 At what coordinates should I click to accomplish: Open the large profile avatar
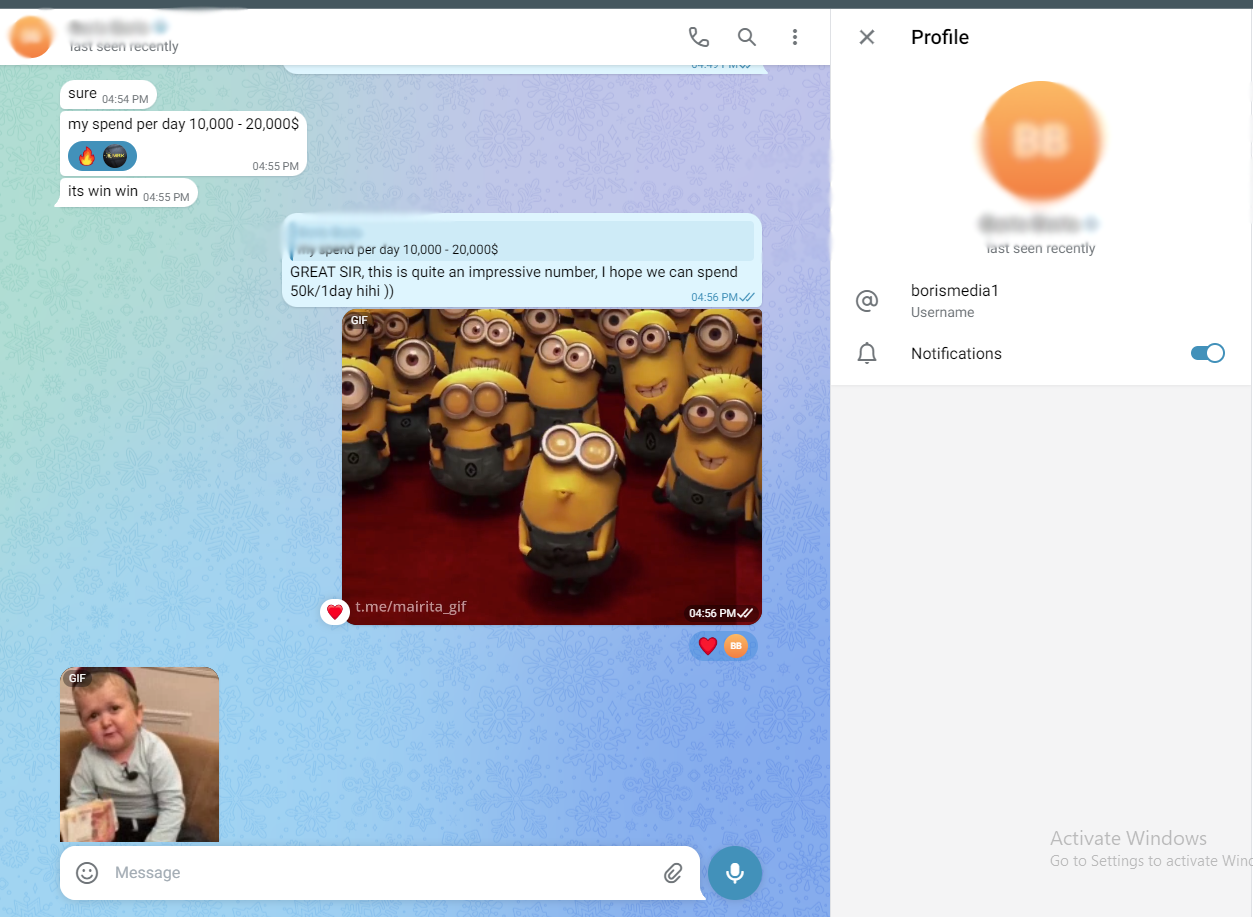pos(1041,141)
